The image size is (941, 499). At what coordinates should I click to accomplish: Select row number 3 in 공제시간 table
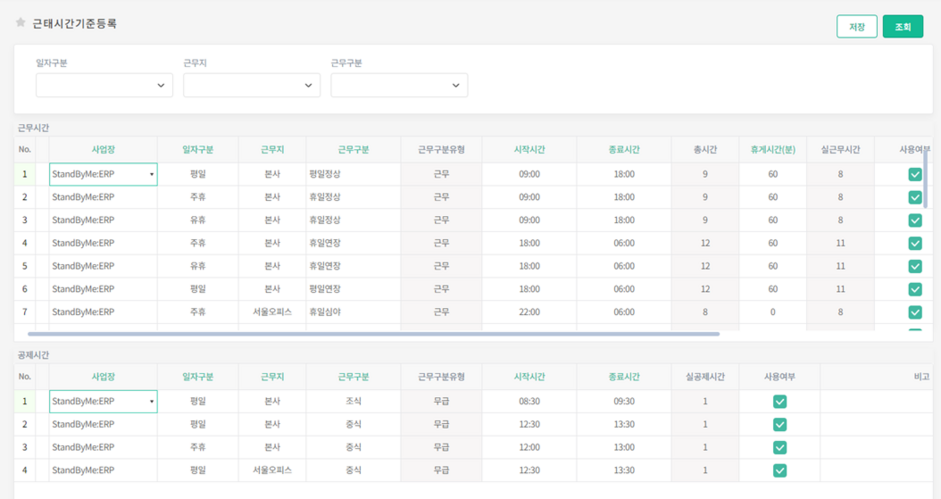[x=25, y=448]
